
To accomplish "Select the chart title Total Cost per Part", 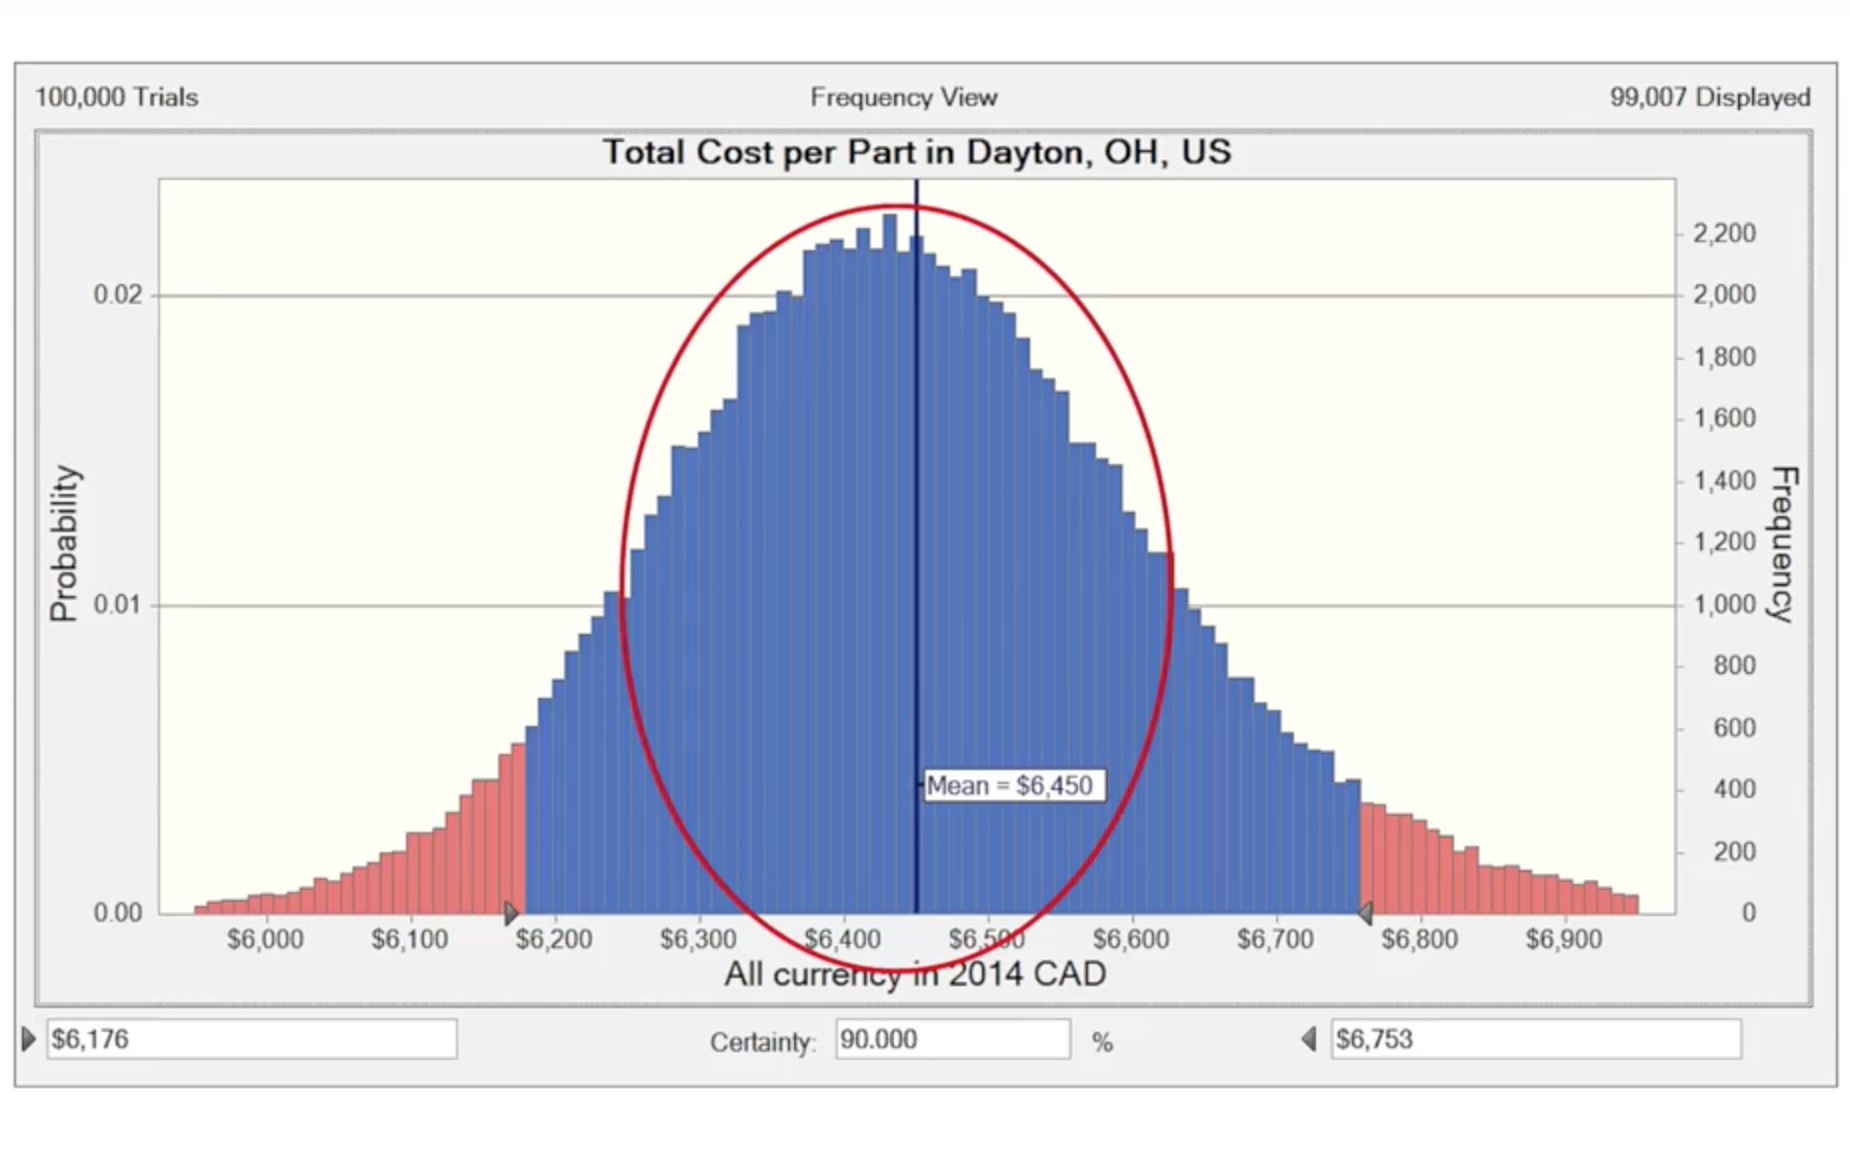I will (916, 152).
